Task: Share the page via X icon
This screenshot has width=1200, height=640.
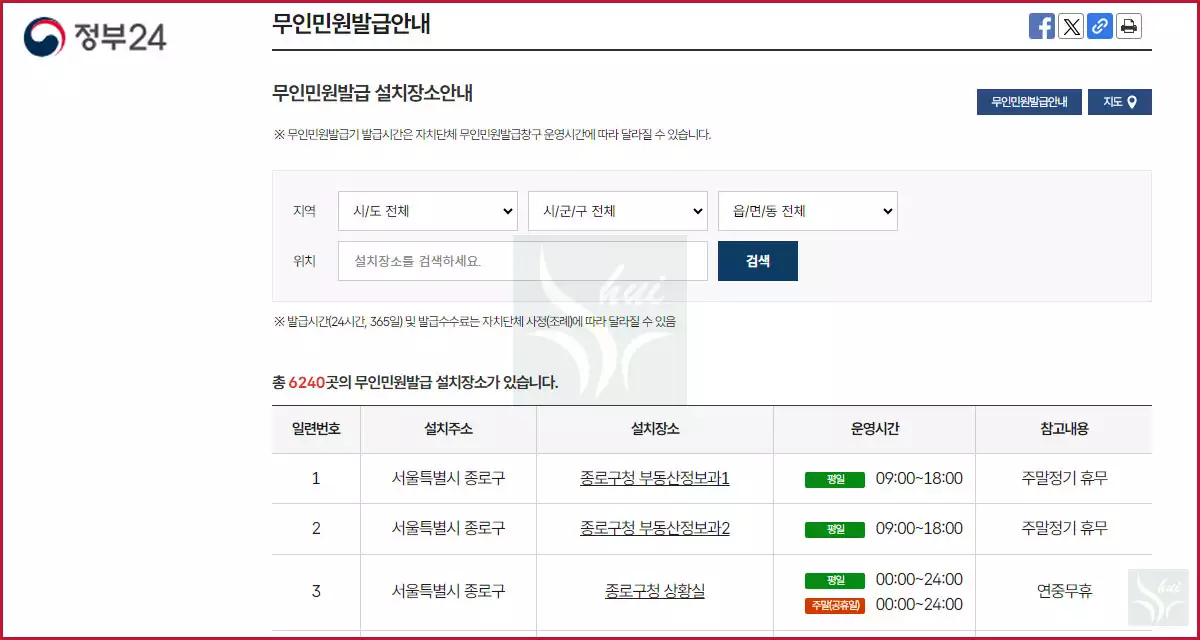Action: coord(1071,26)
